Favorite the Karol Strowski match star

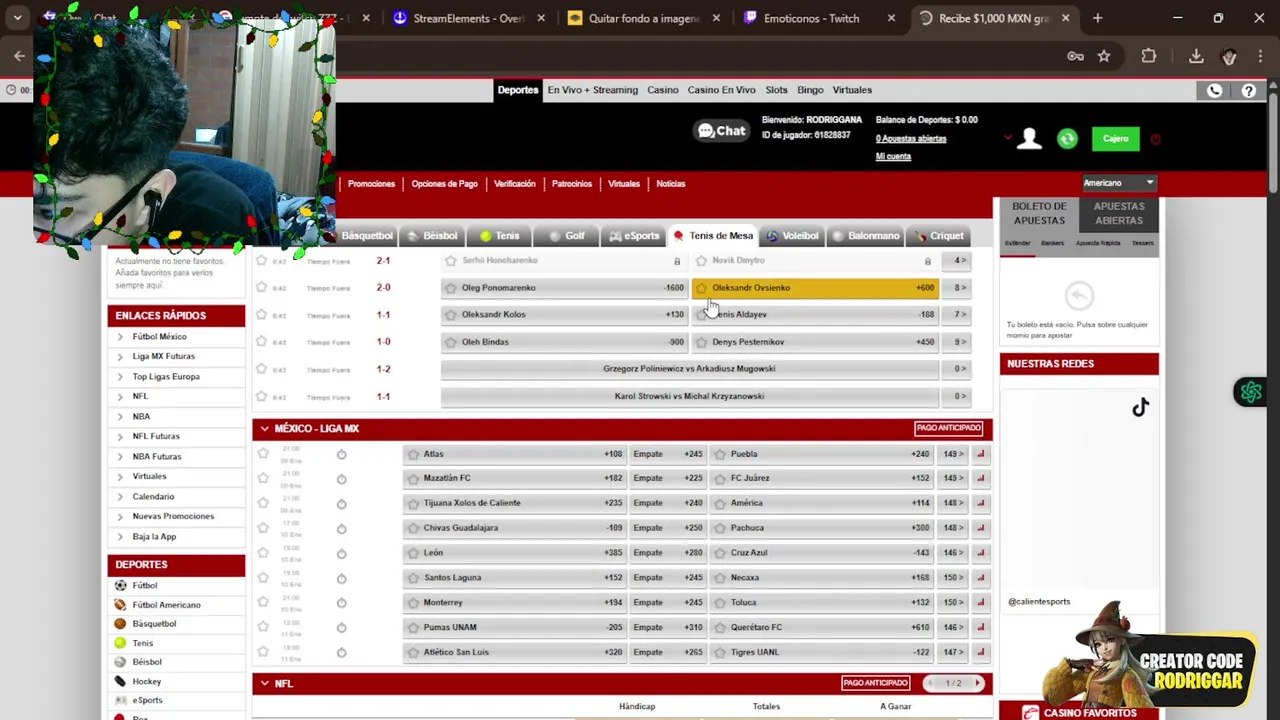pos(261,397)
